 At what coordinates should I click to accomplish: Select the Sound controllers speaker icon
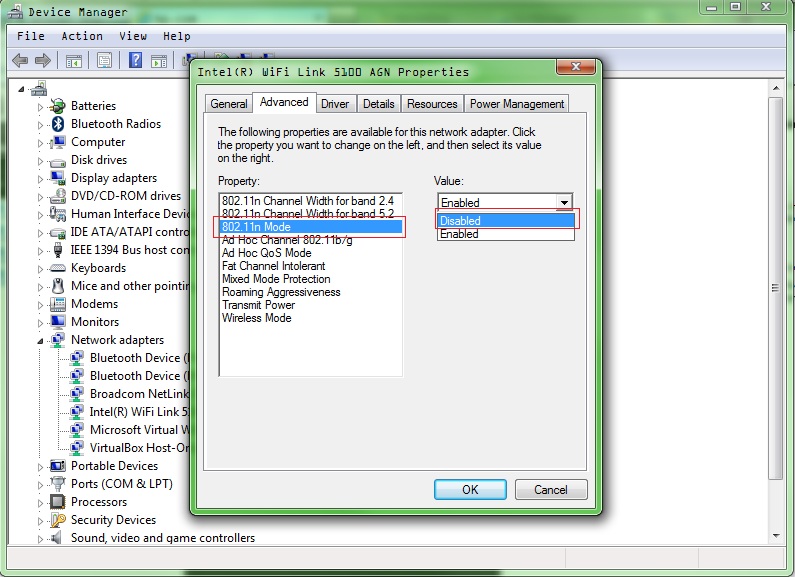[x=57, y=537]
